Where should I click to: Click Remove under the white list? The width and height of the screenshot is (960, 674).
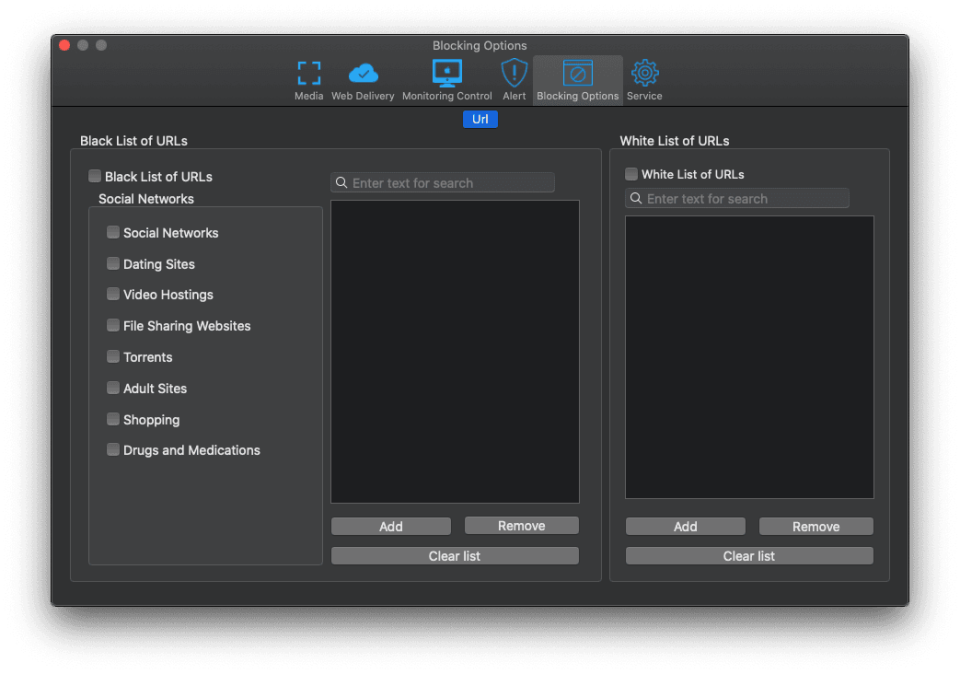(x=816, y=526)
